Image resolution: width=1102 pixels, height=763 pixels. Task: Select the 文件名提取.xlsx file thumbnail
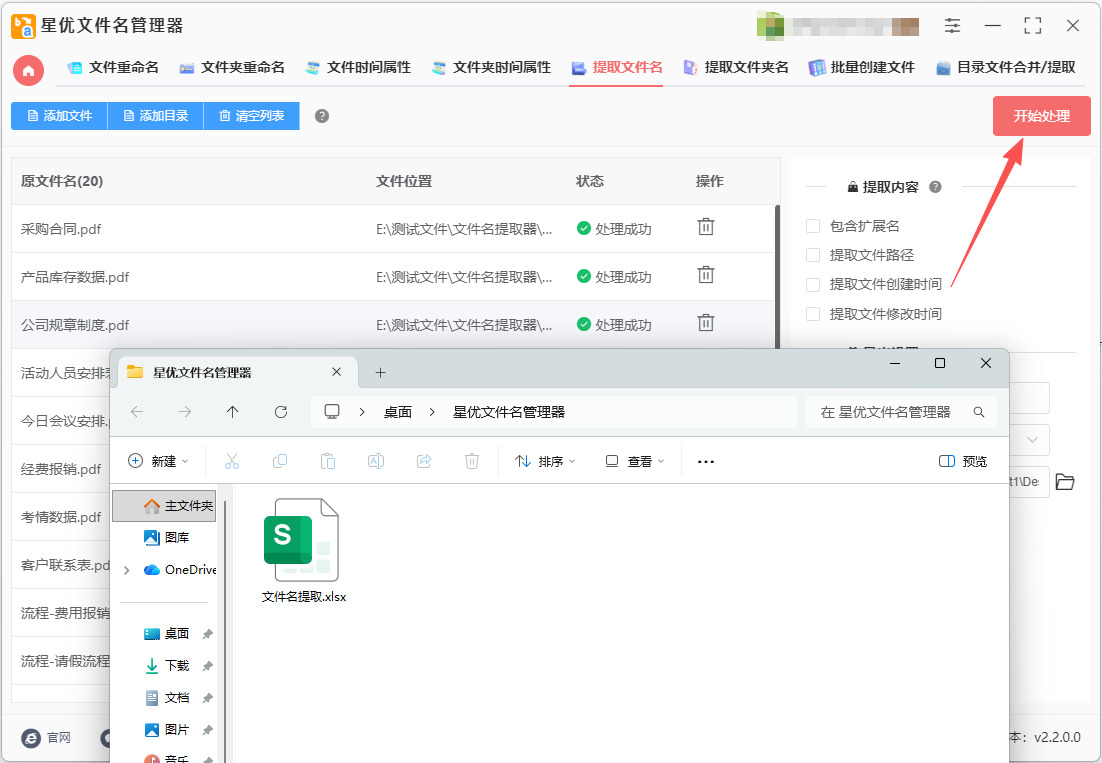[304, 550]
